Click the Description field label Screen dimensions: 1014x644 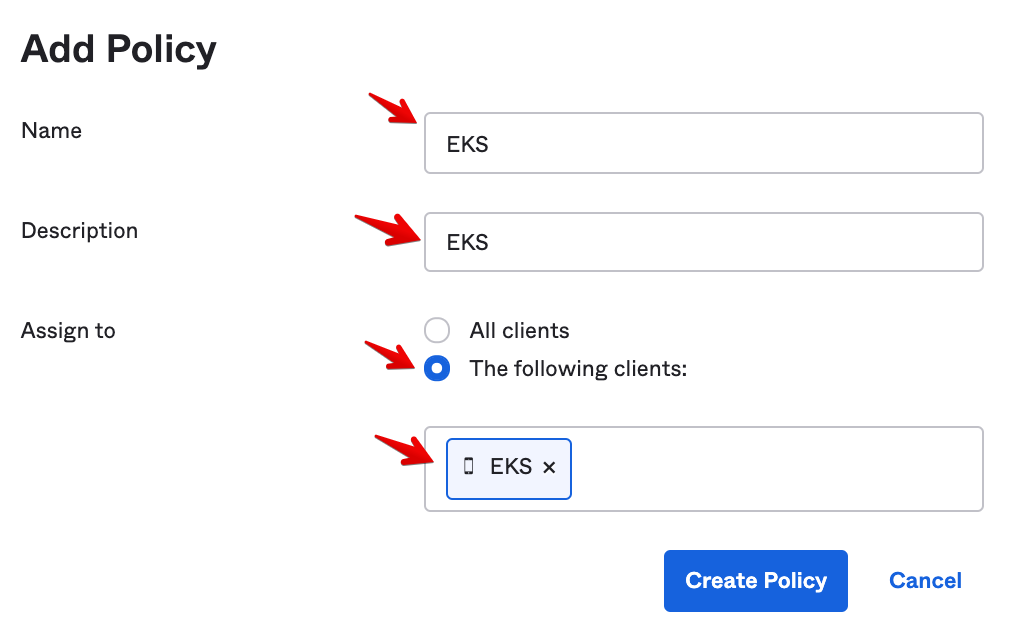(79, 230)
